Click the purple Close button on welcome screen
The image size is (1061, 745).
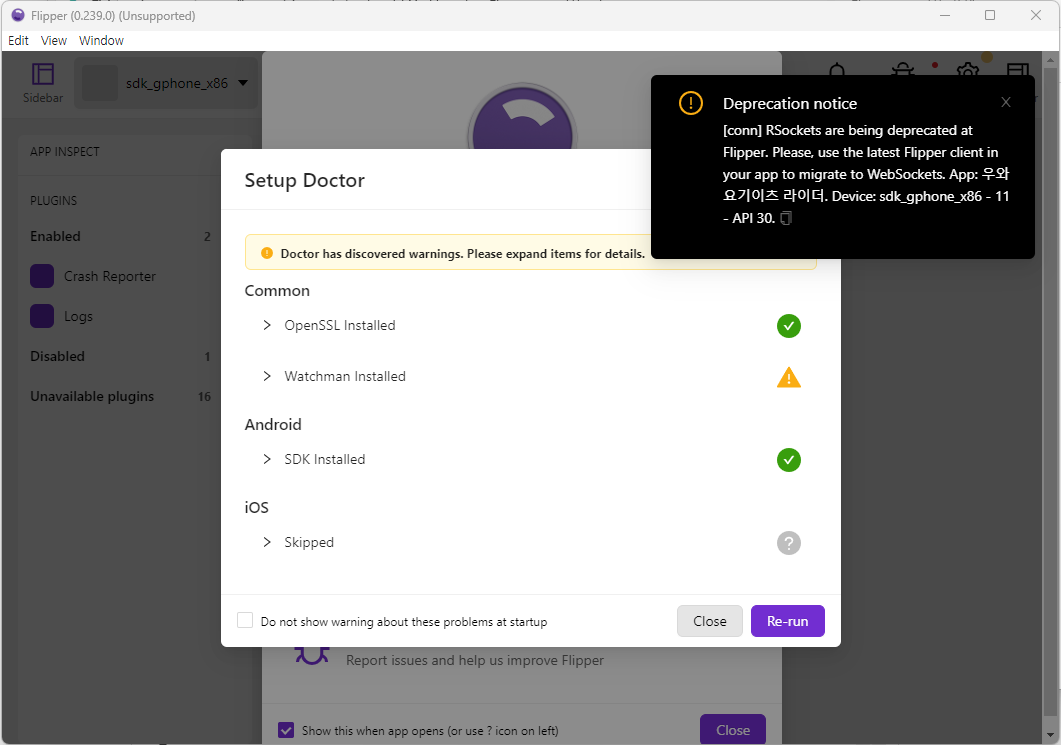point(733,730)
